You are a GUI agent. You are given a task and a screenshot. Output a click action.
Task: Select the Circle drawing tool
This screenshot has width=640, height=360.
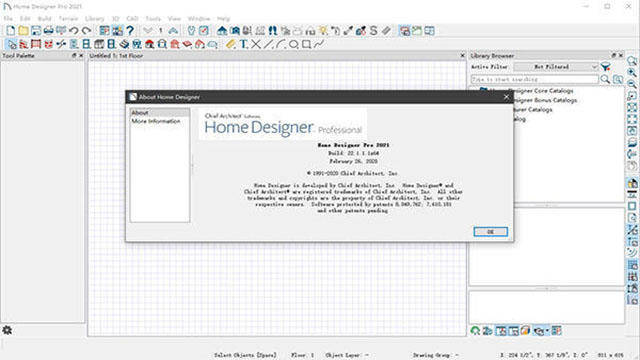(293, 44)
